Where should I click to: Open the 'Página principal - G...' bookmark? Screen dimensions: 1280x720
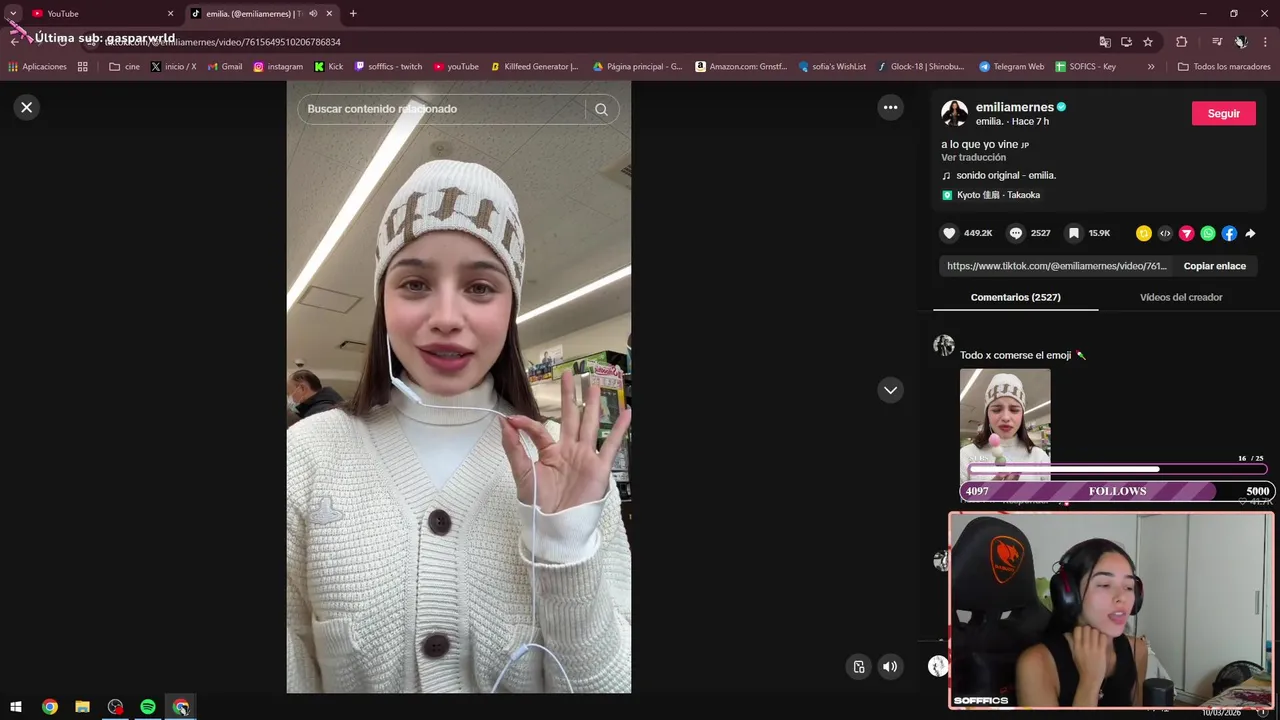pos(637,67)
